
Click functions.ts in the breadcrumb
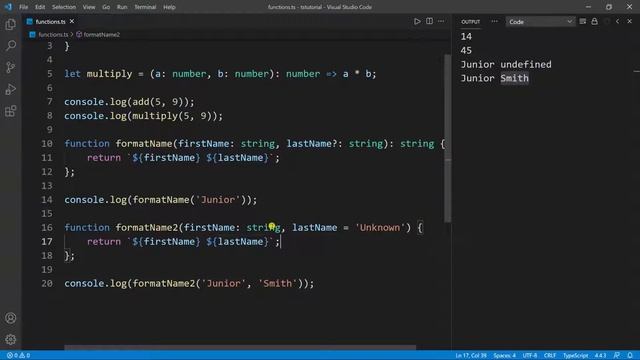coord(53,35)
